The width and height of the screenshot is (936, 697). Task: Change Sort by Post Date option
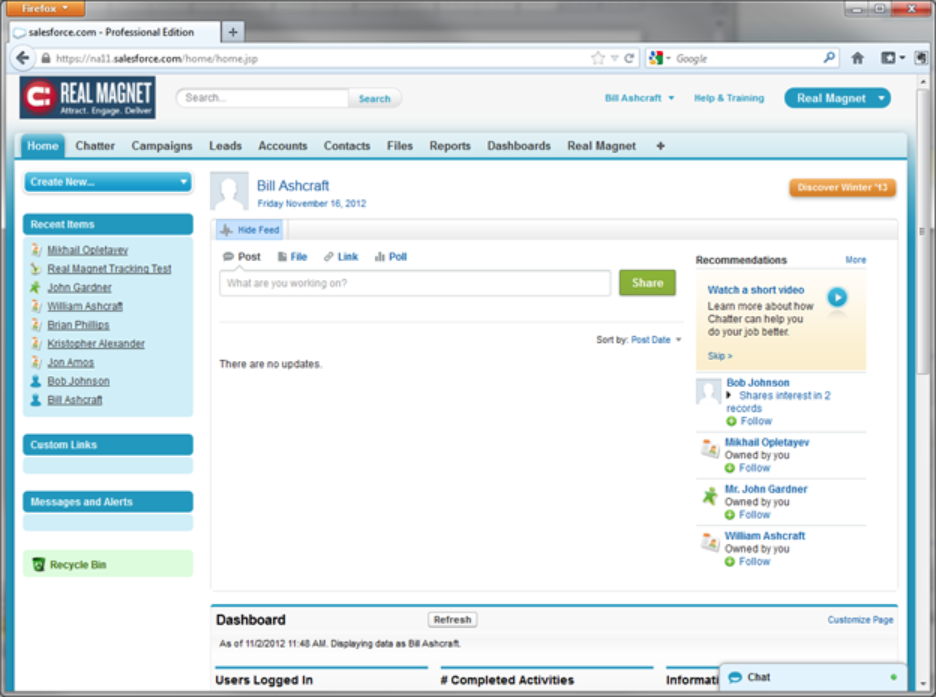656,340
